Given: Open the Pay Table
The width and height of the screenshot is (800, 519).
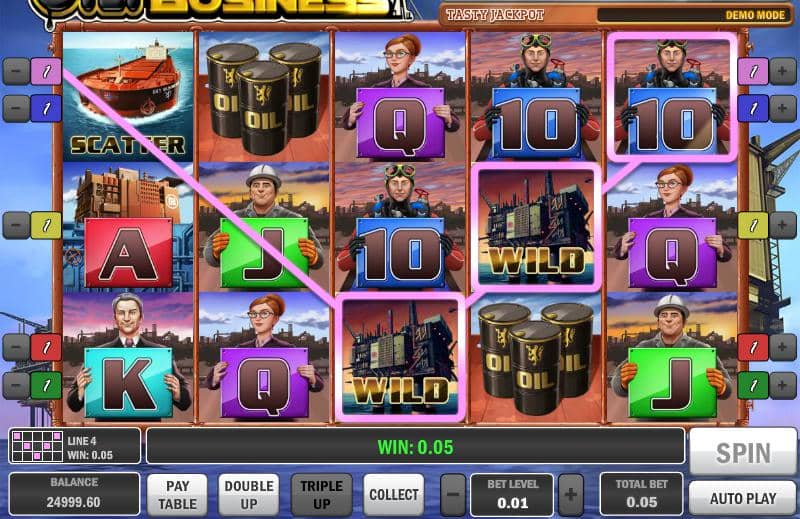Looking at the screenshot, I should [x=177, y=495].
